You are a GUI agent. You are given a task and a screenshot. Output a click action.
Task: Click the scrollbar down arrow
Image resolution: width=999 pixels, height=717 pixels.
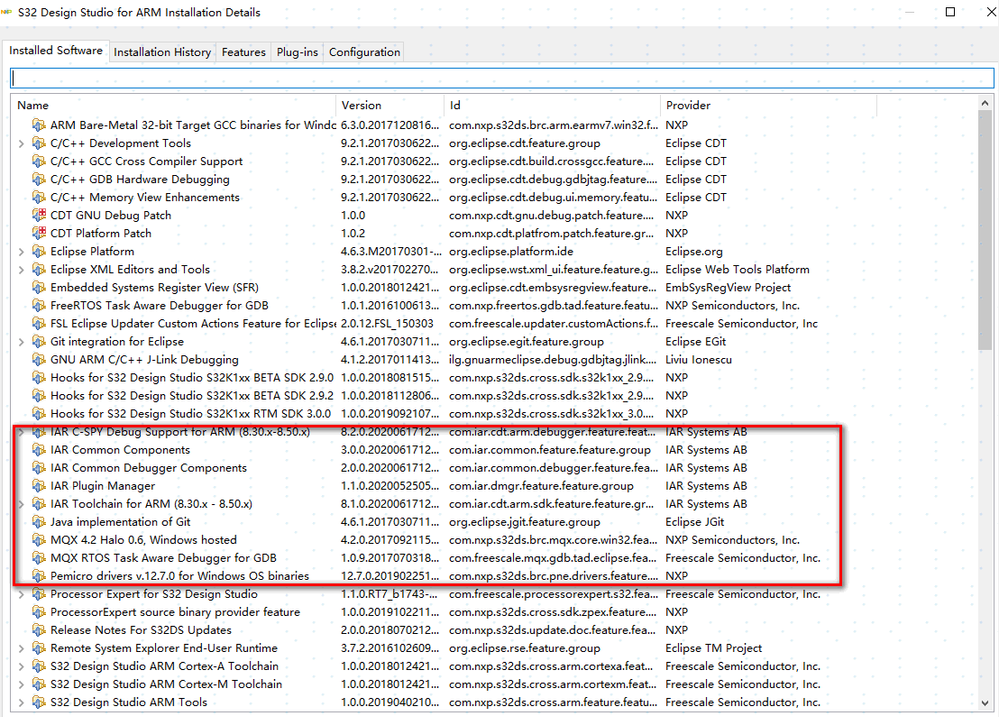point(985,704)
